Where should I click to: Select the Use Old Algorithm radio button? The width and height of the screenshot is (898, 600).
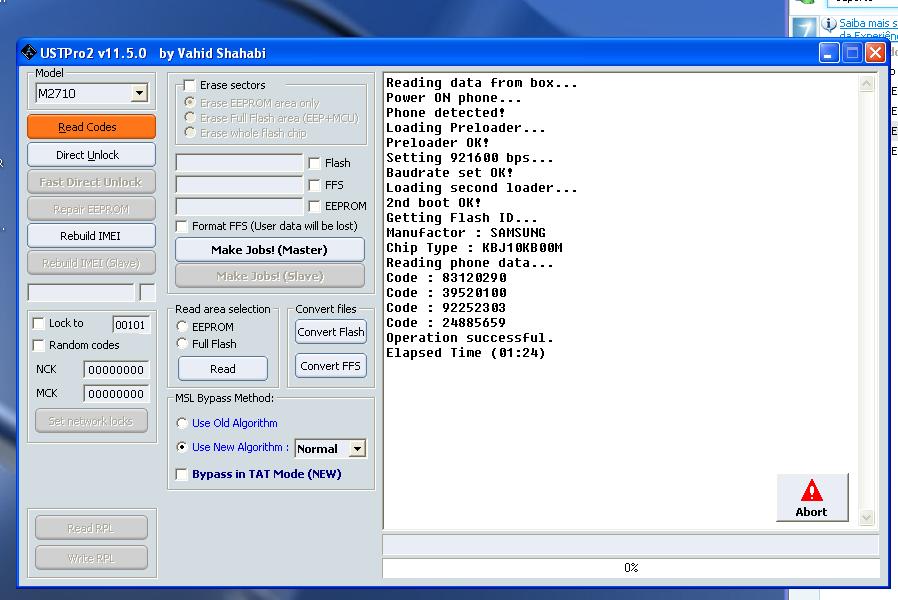182,423
